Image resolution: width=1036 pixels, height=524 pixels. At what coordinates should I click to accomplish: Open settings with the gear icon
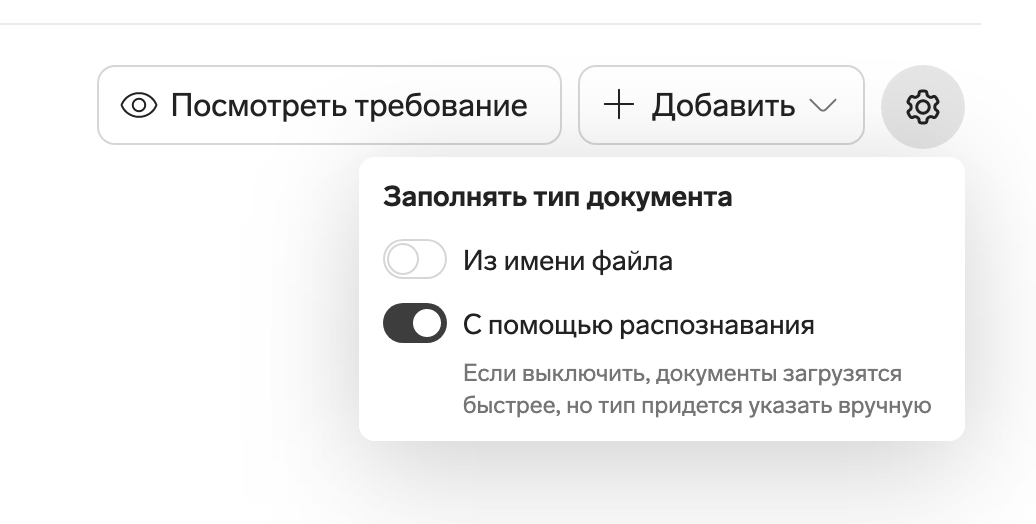922,106
